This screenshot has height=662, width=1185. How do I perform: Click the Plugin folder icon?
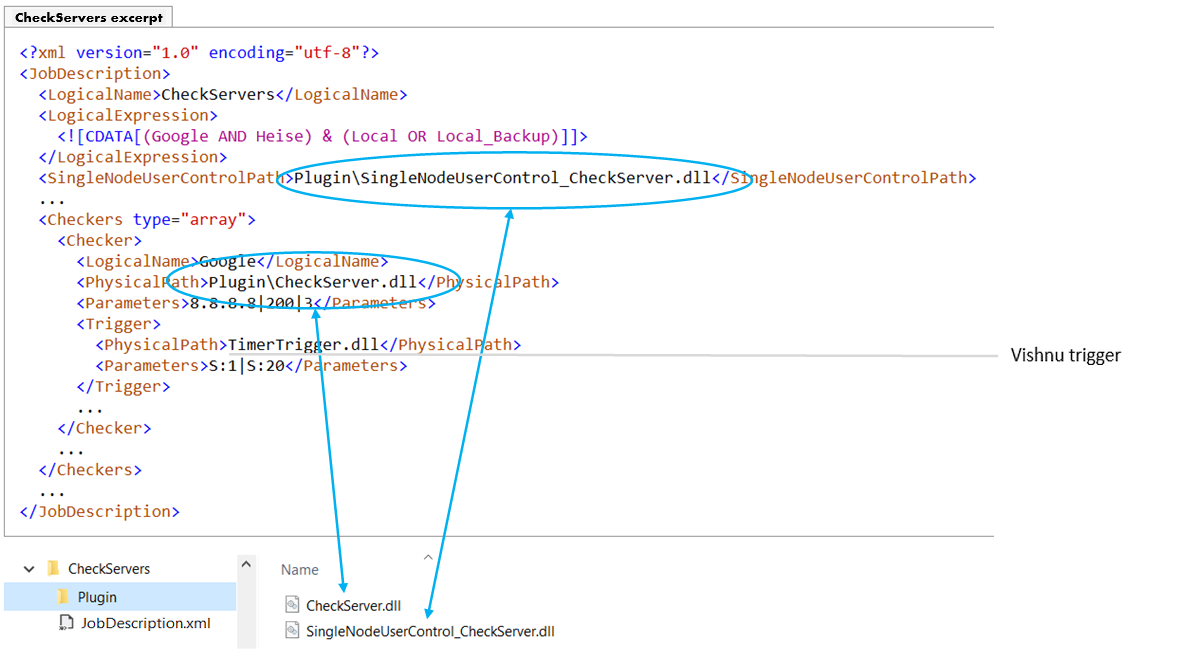62,597
